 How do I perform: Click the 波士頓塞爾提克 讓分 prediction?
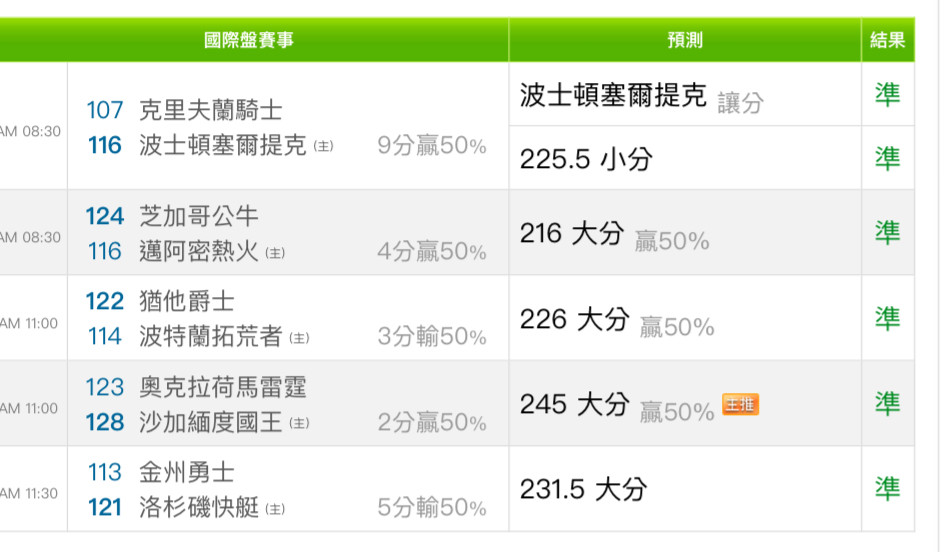[642, 97]
